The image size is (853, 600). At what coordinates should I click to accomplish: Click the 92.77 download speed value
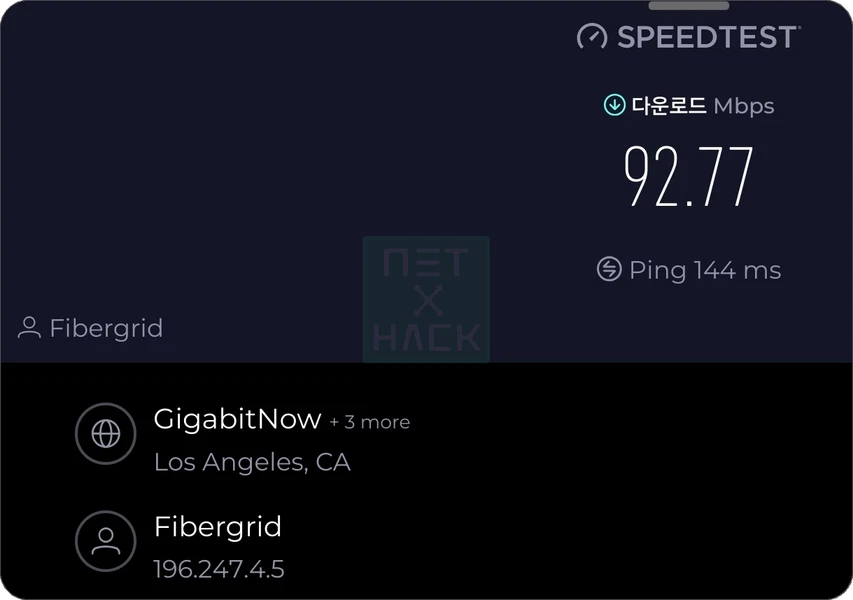pos(689,177)
